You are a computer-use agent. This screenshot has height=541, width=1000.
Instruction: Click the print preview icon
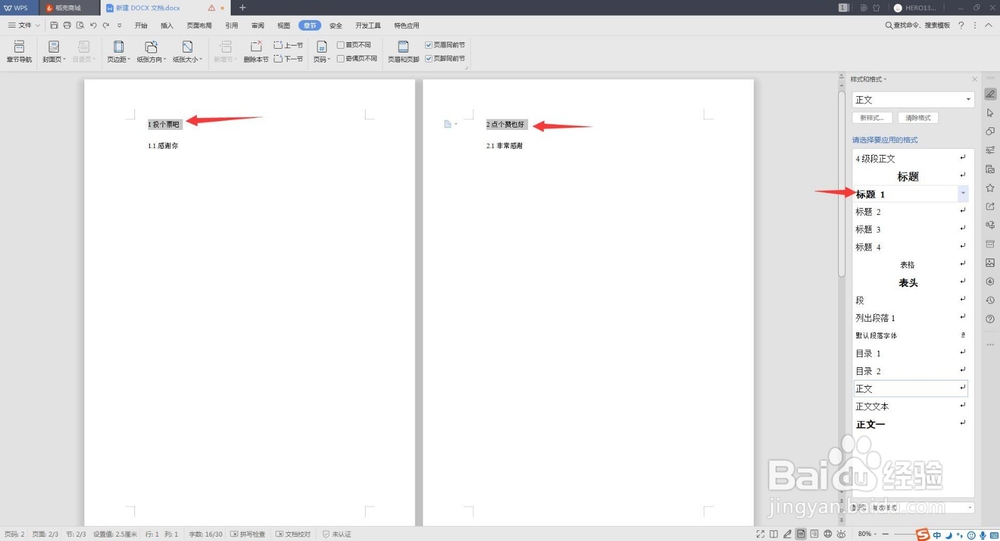pos(80,26)
